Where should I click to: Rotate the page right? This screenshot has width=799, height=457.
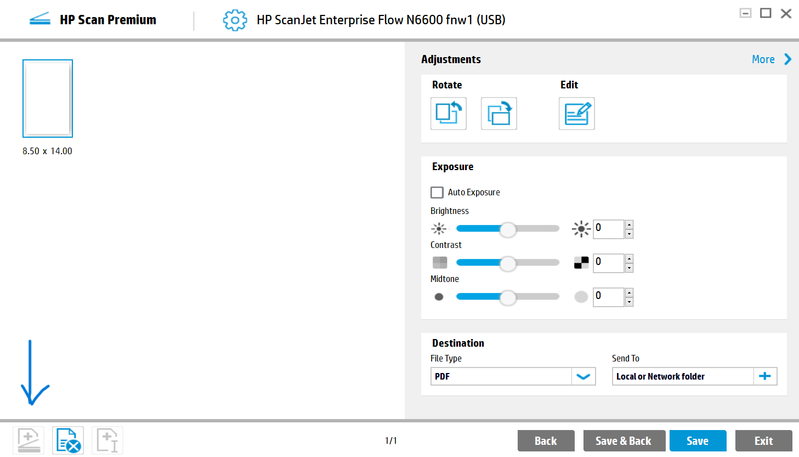(x=499, y=114)
